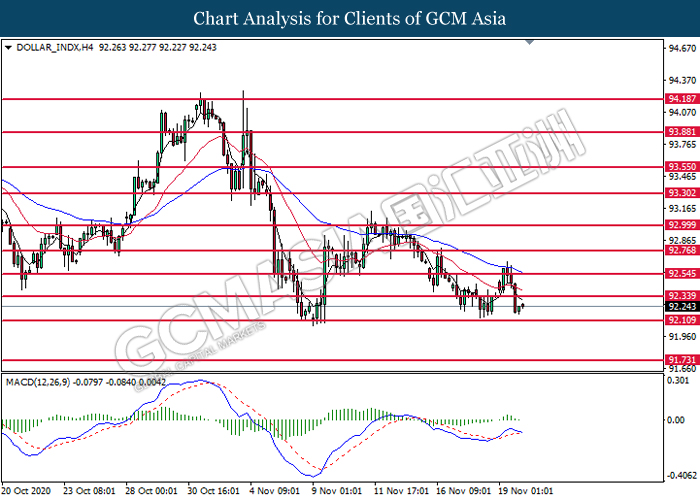Click the MACD(12,26,9) indicator label

38,382
